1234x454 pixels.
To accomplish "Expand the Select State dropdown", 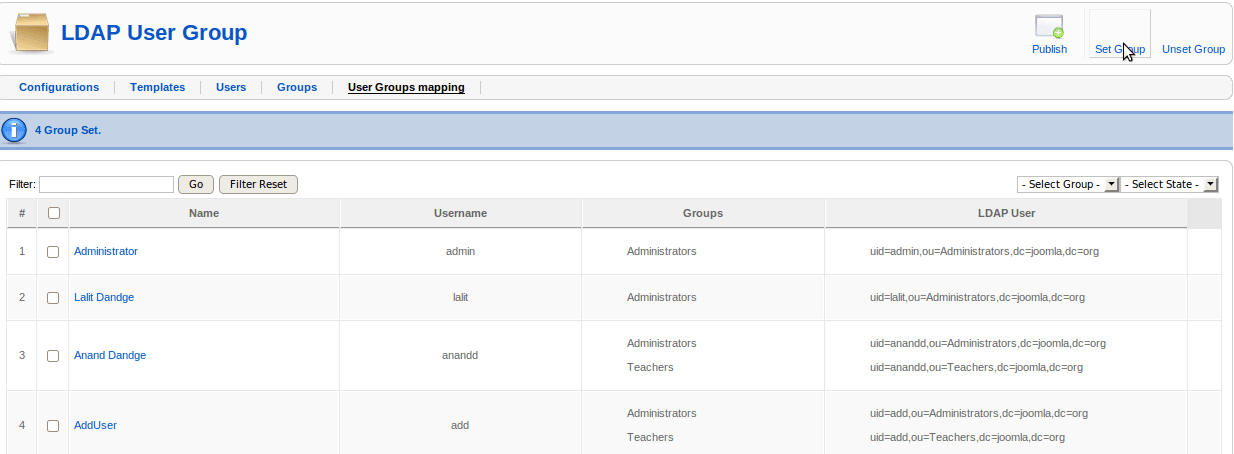I will (1169, 184).
